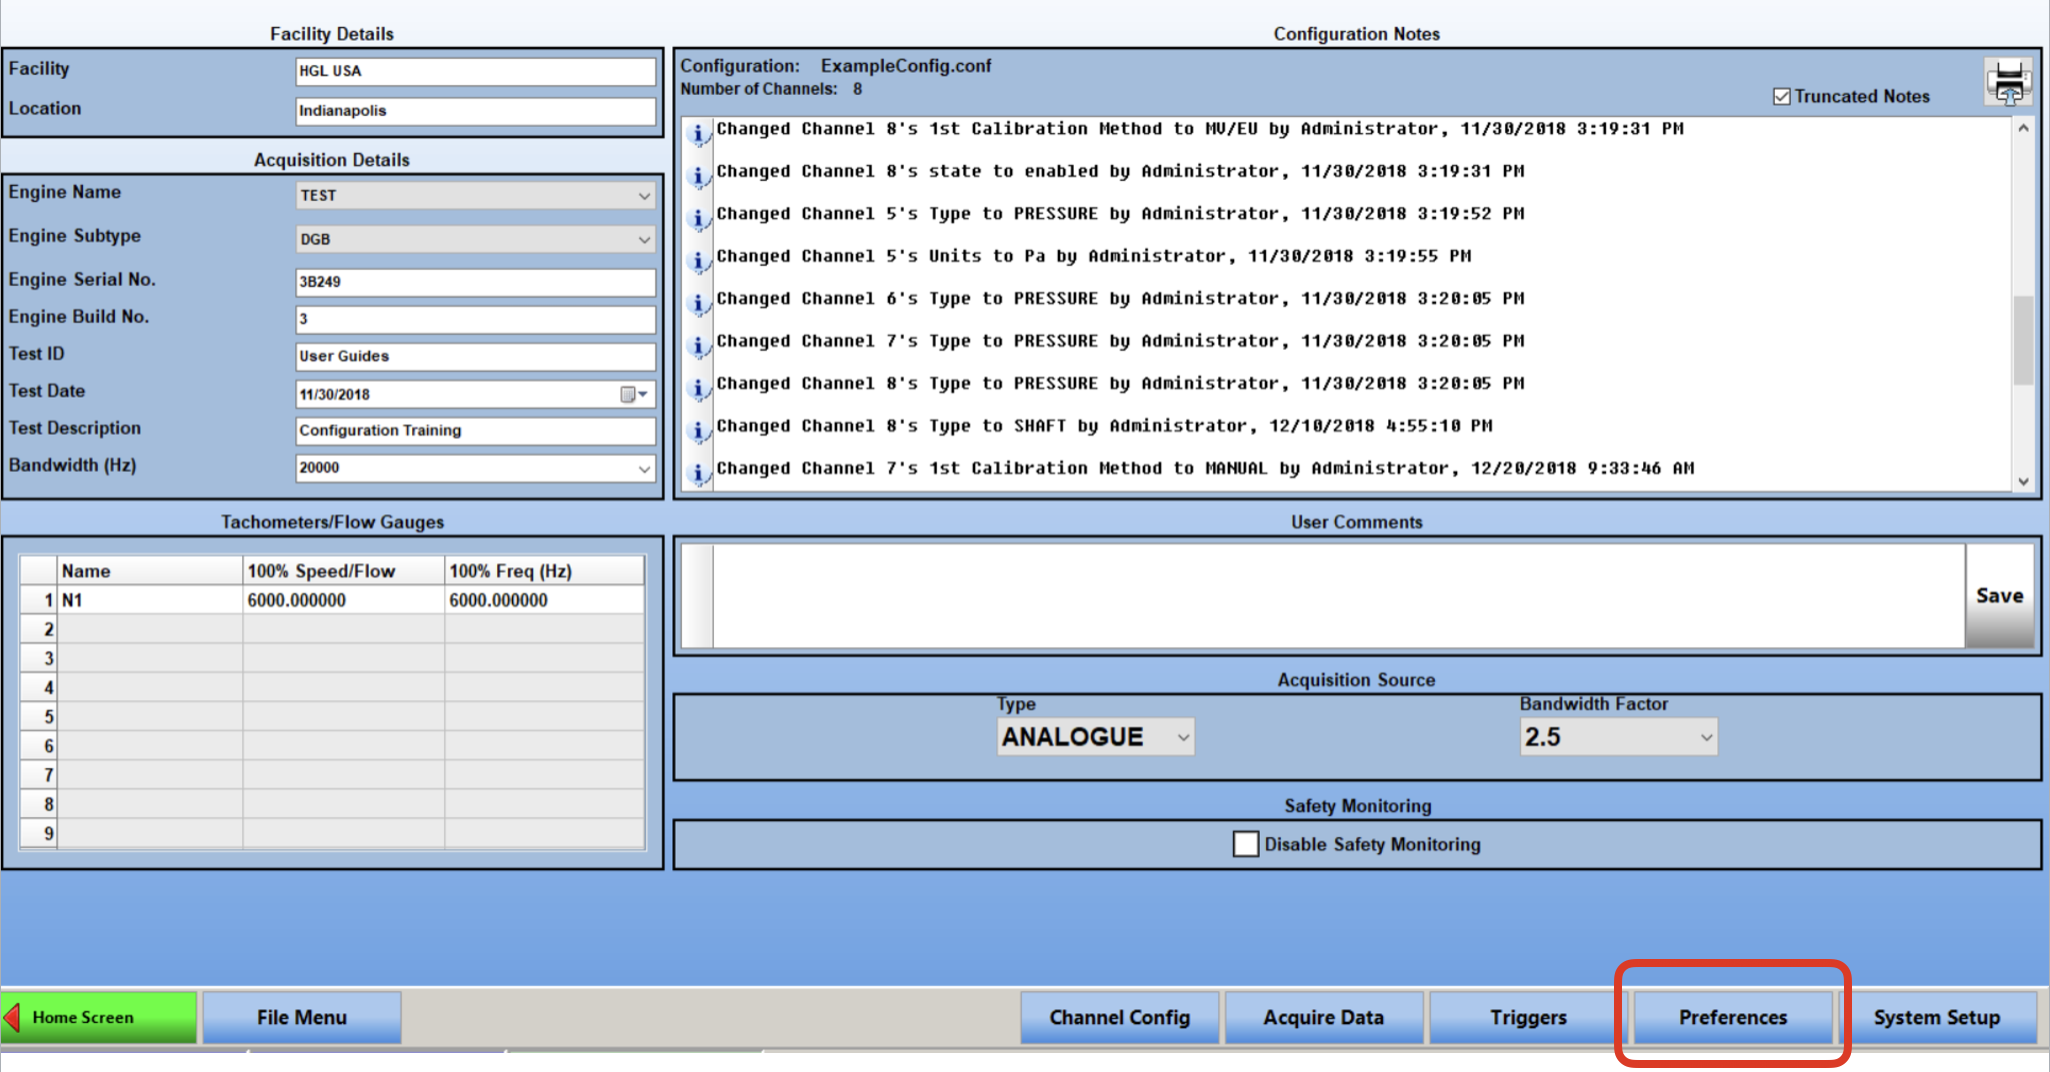
Task: Click info icon beside Channel 5 PRESSURE type note
Action: pos(698,218)
